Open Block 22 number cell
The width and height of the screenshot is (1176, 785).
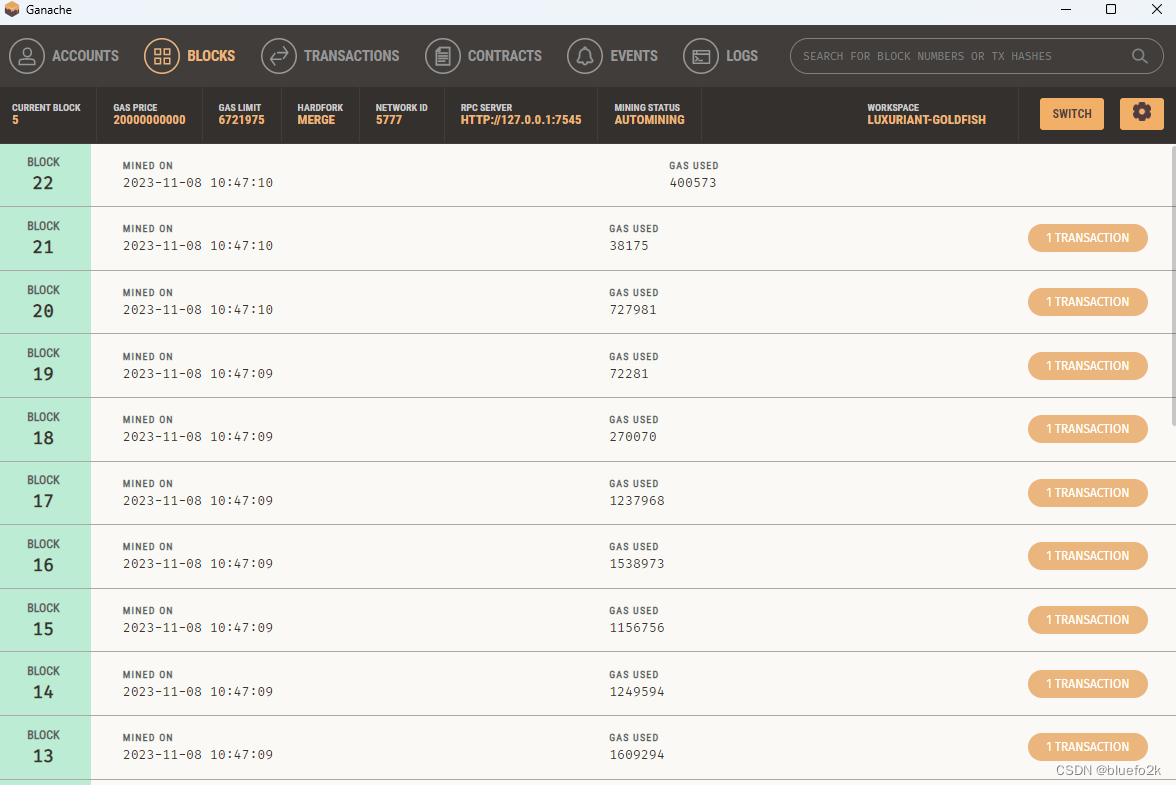click(x=45, y=175)
